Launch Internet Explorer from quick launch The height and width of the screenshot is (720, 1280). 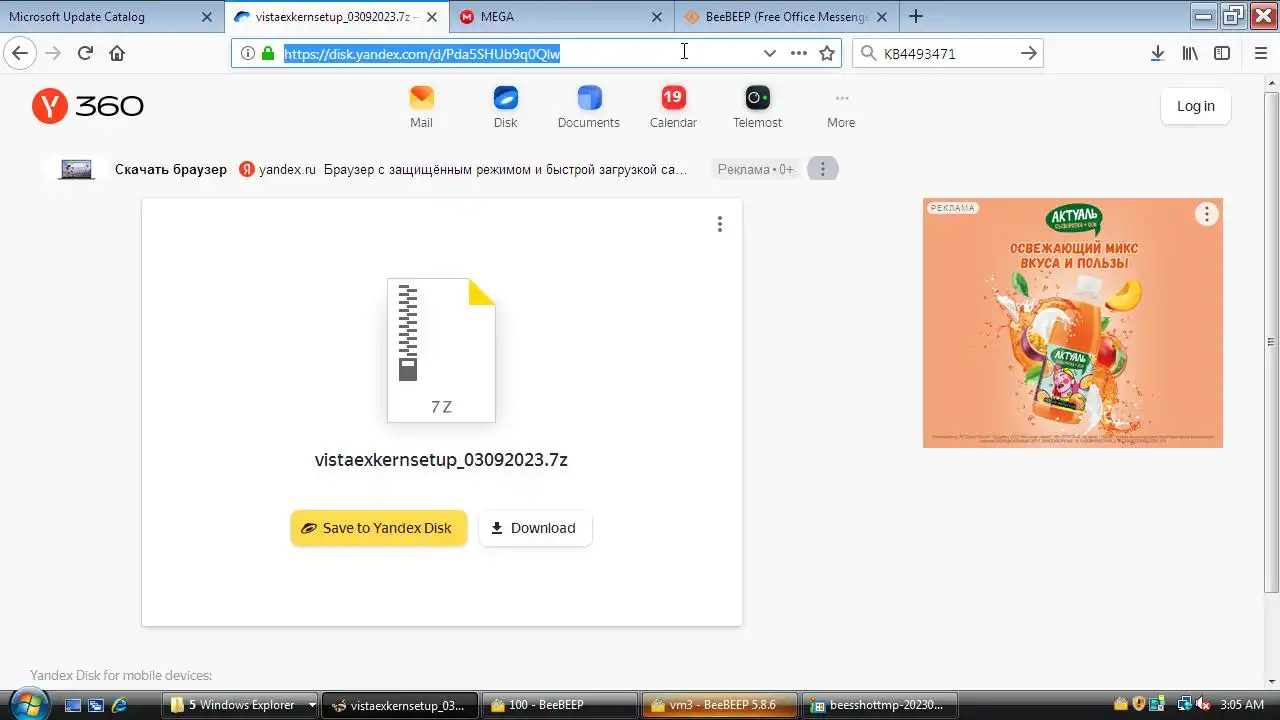pos(119,705)
